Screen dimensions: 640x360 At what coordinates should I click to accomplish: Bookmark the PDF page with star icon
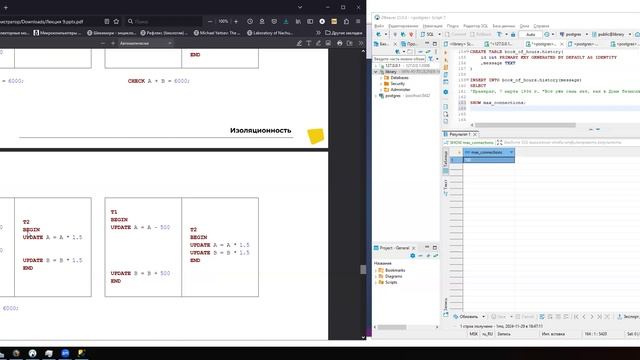pyautogui.click(x=116, y=21)
